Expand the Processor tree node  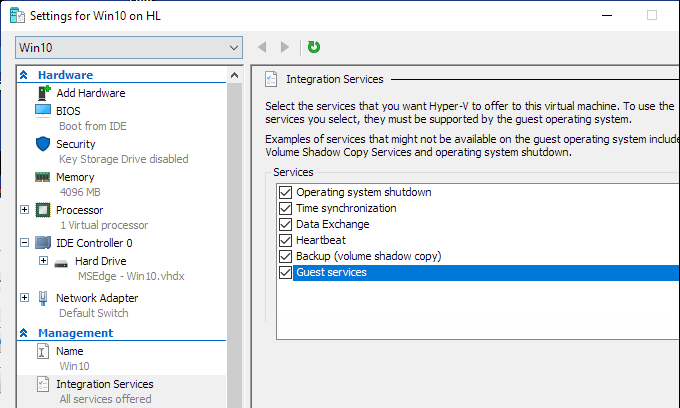pos(25,210)
